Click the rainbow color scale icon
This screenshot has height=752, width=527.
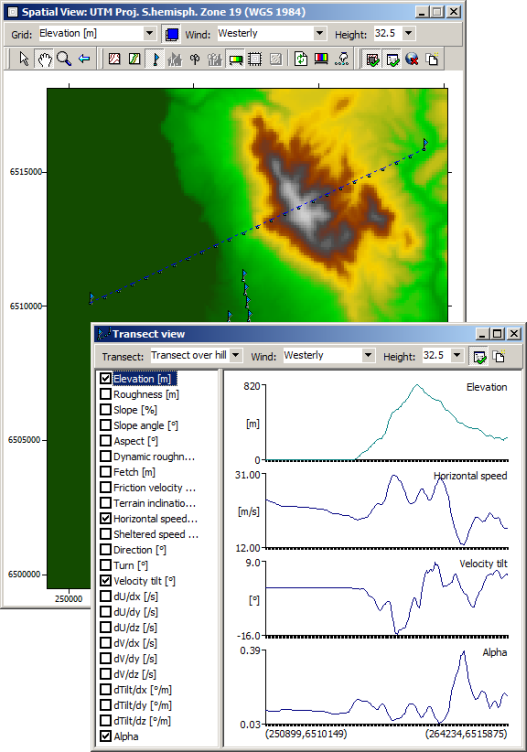click(321, 59)
